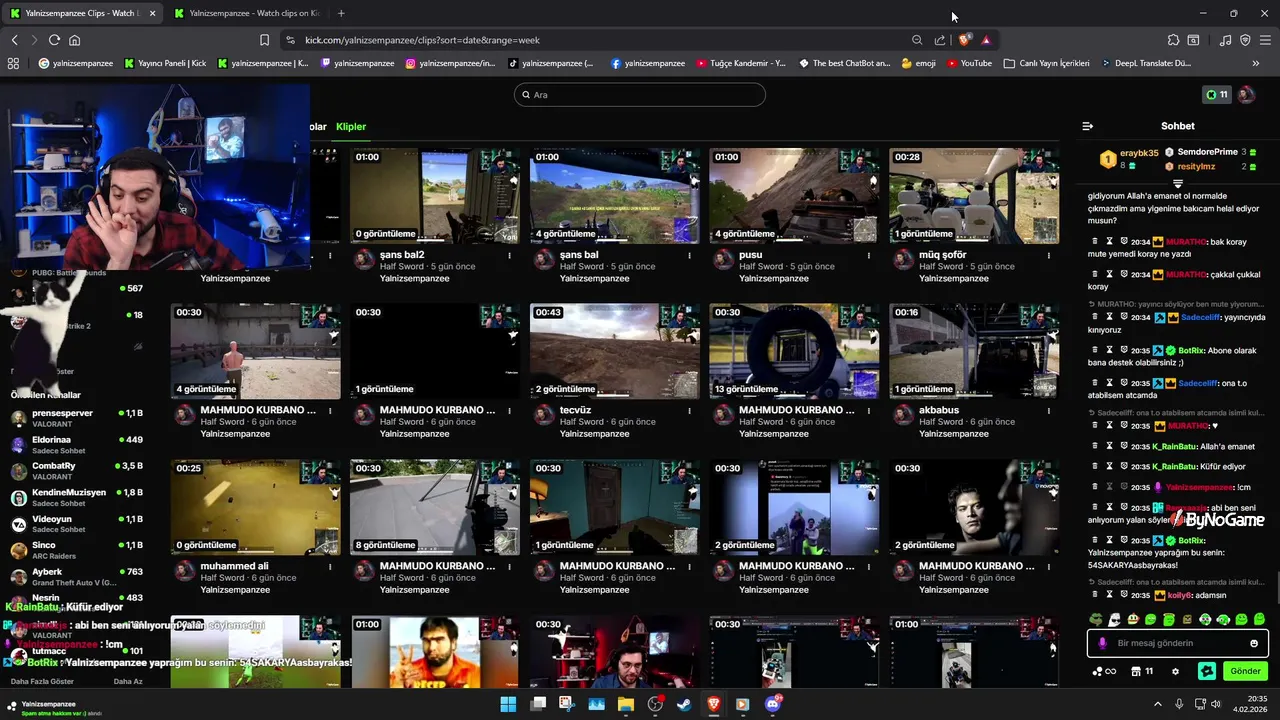This screenshot has height=720, width=1280.
Task: Bookmark this page with the bookmark icon
Action: 264,40
